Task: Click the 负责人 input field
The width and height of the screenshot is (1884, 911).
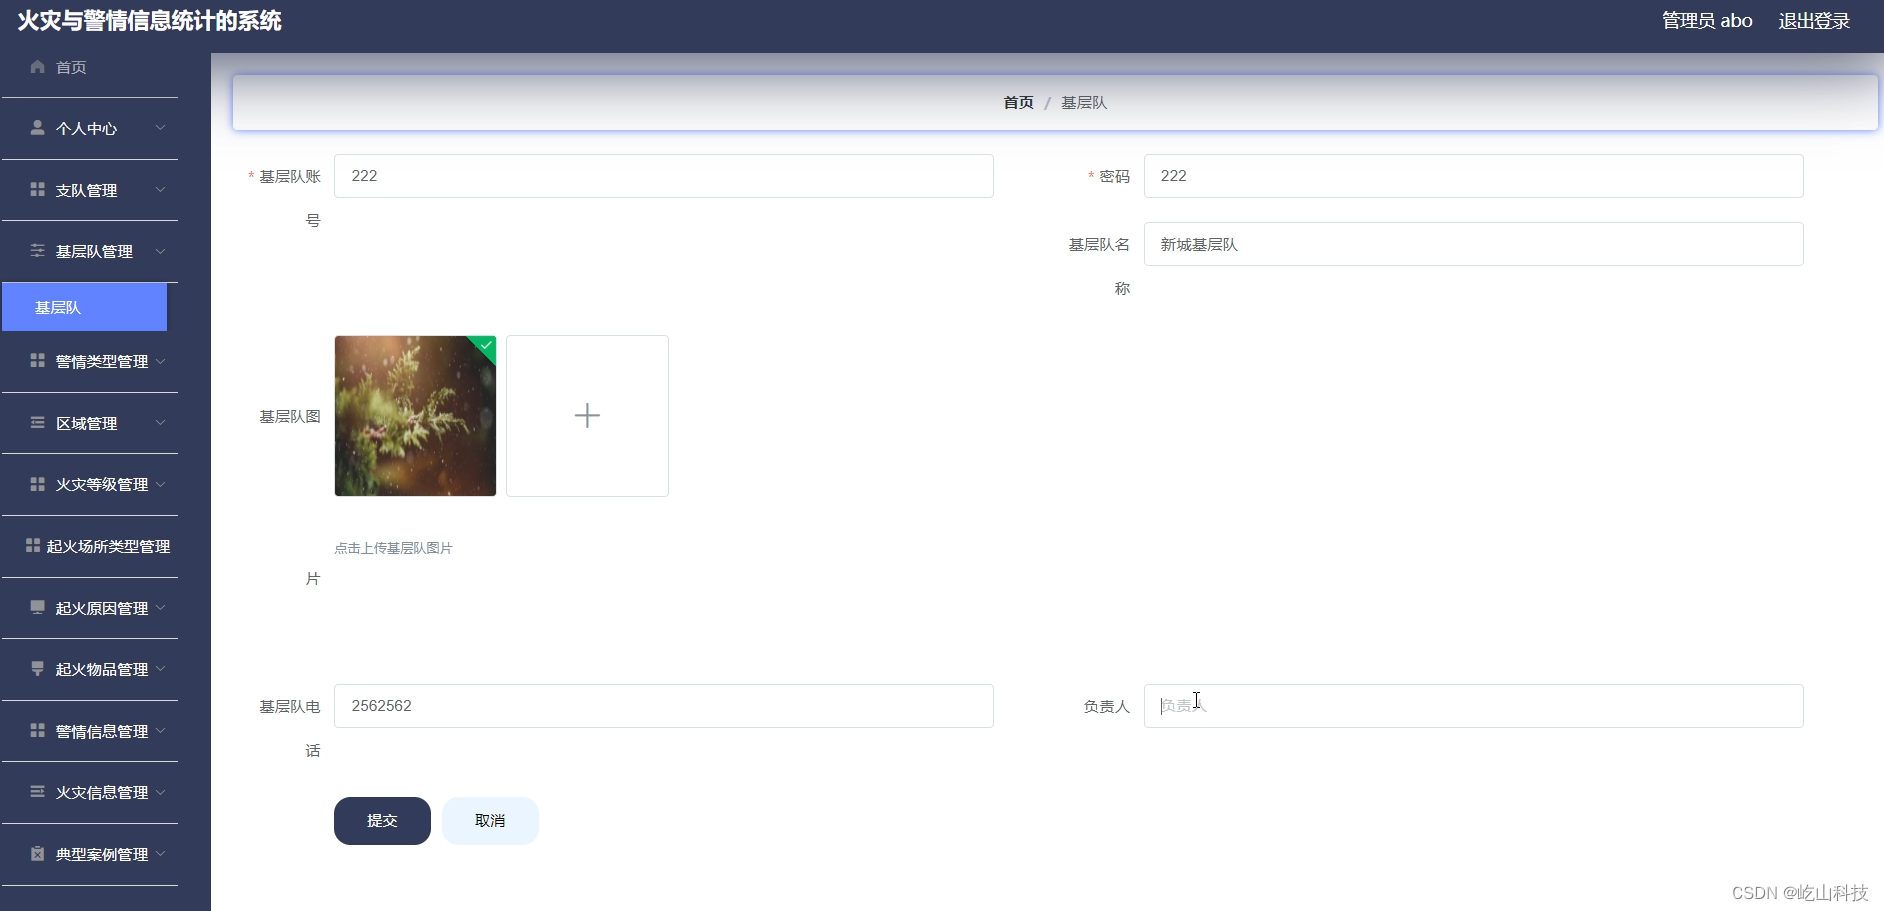Action: pos(1474,706)
